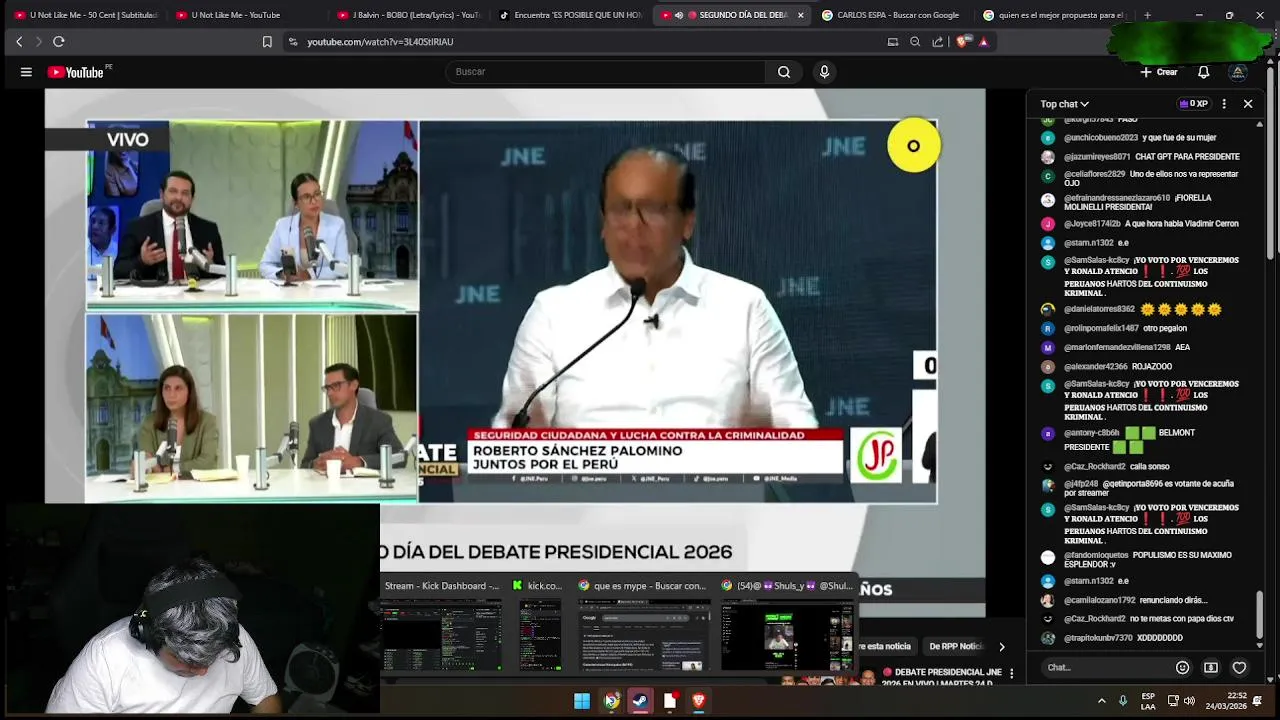
Task: Click the Steam taskbar icon
Action: coord(640,701)
